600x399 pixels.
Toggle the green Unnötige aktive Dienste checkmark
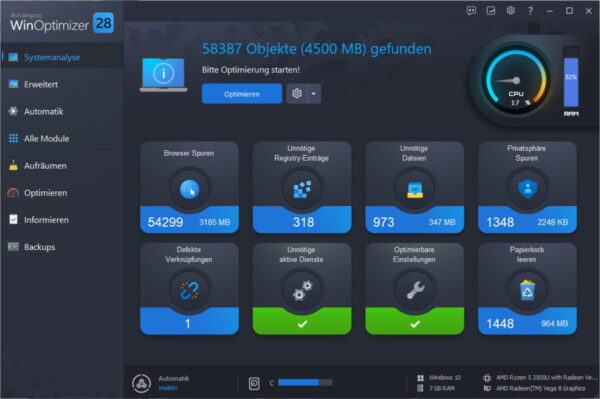pos(302,324)
